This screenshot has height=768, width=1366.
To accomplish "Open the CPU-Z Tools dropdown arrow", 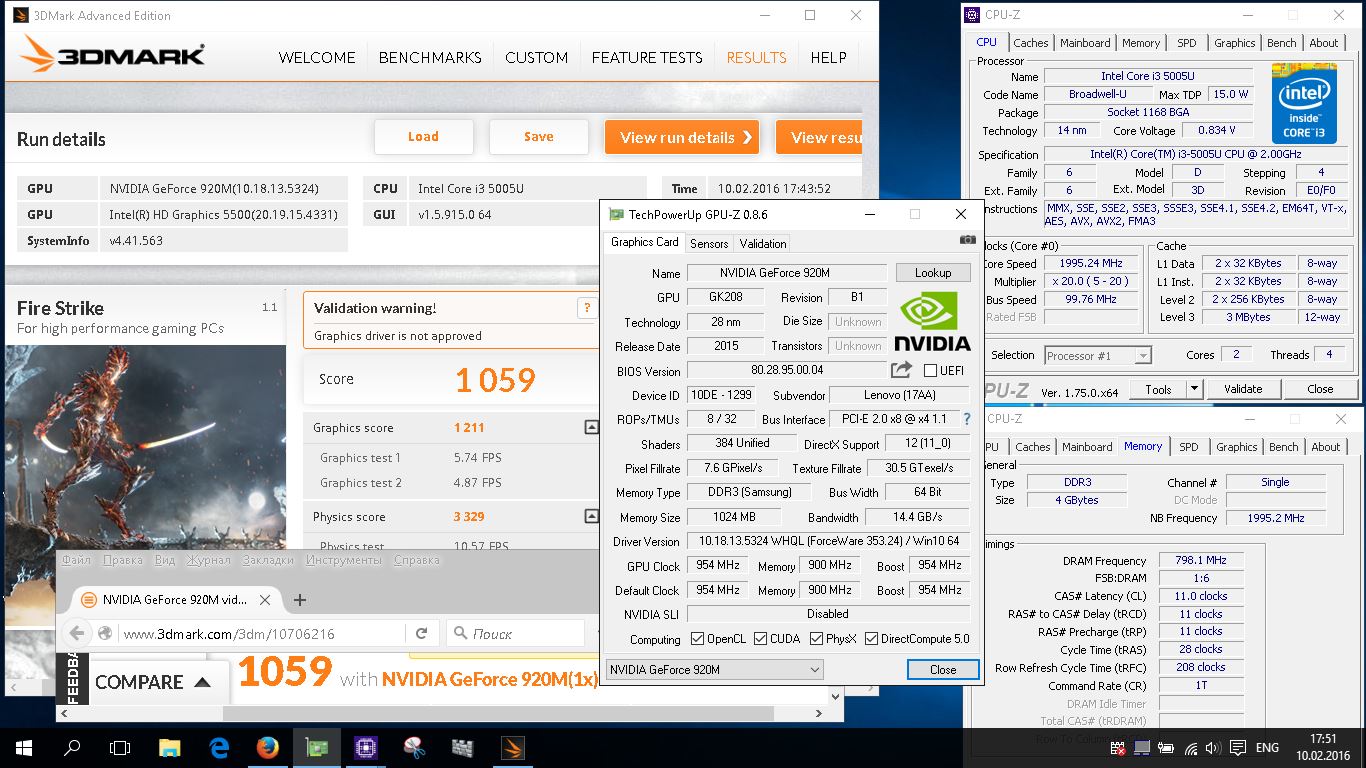I will tap(1194, 389).
